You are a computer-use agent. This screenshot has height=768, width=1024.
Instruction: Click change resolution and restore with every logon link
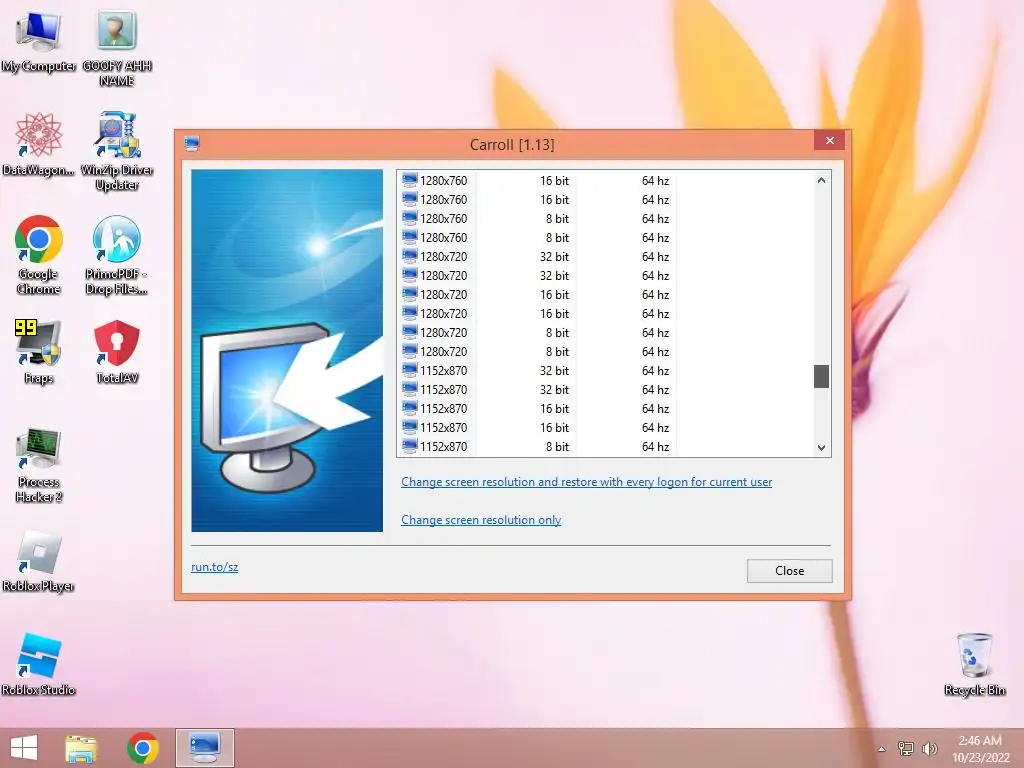click(586, 482)
